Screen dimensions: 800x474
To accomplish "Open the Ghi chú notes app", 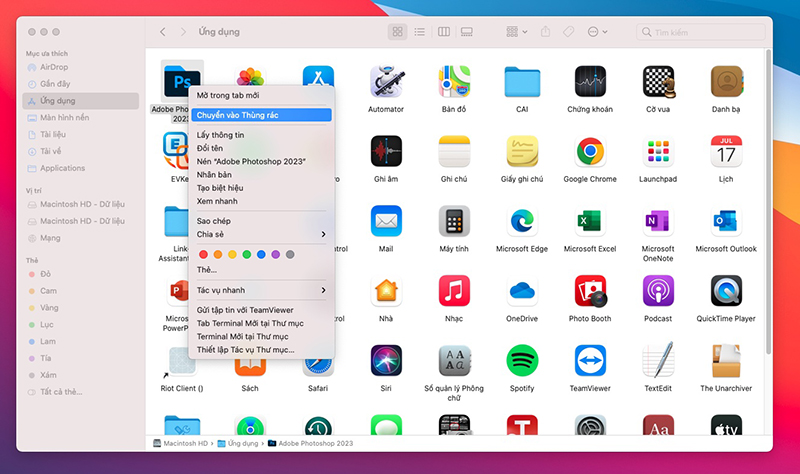I will pyautogui.click(x=454, y=152).
